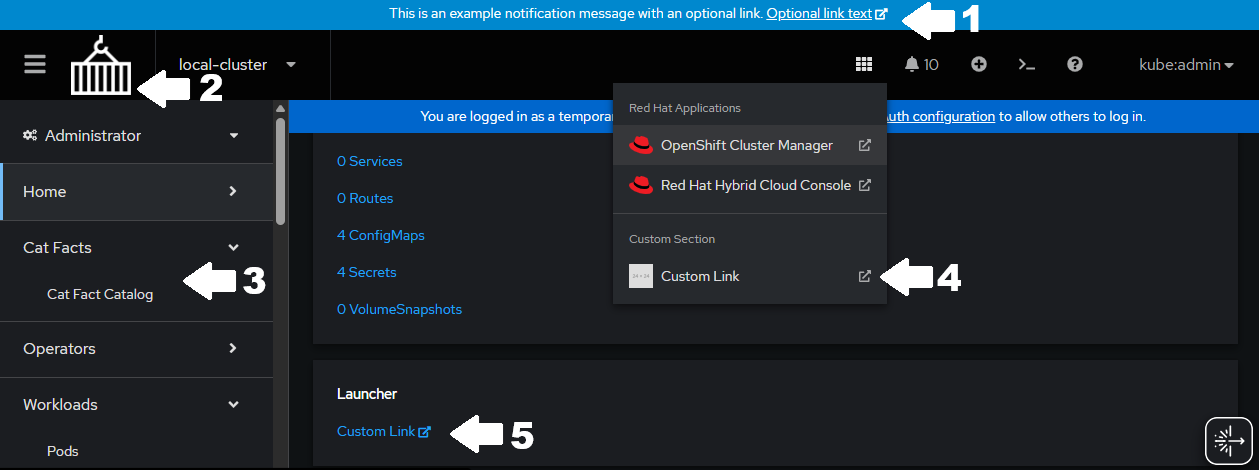Open the 4 ConfigMaps link
The image size is (1259, 470).
(381, 235)
